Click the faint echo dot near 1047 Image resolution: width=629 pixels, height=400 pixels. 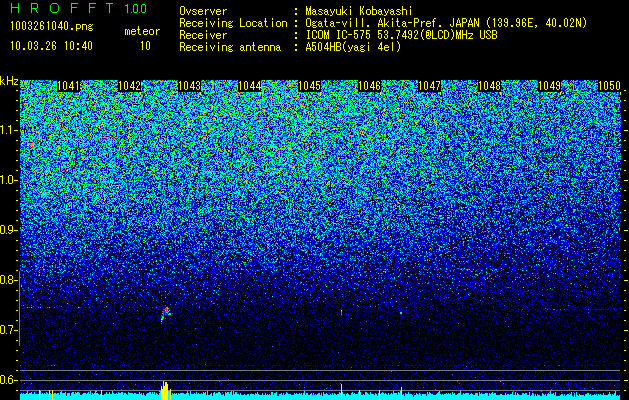point(401,313)
